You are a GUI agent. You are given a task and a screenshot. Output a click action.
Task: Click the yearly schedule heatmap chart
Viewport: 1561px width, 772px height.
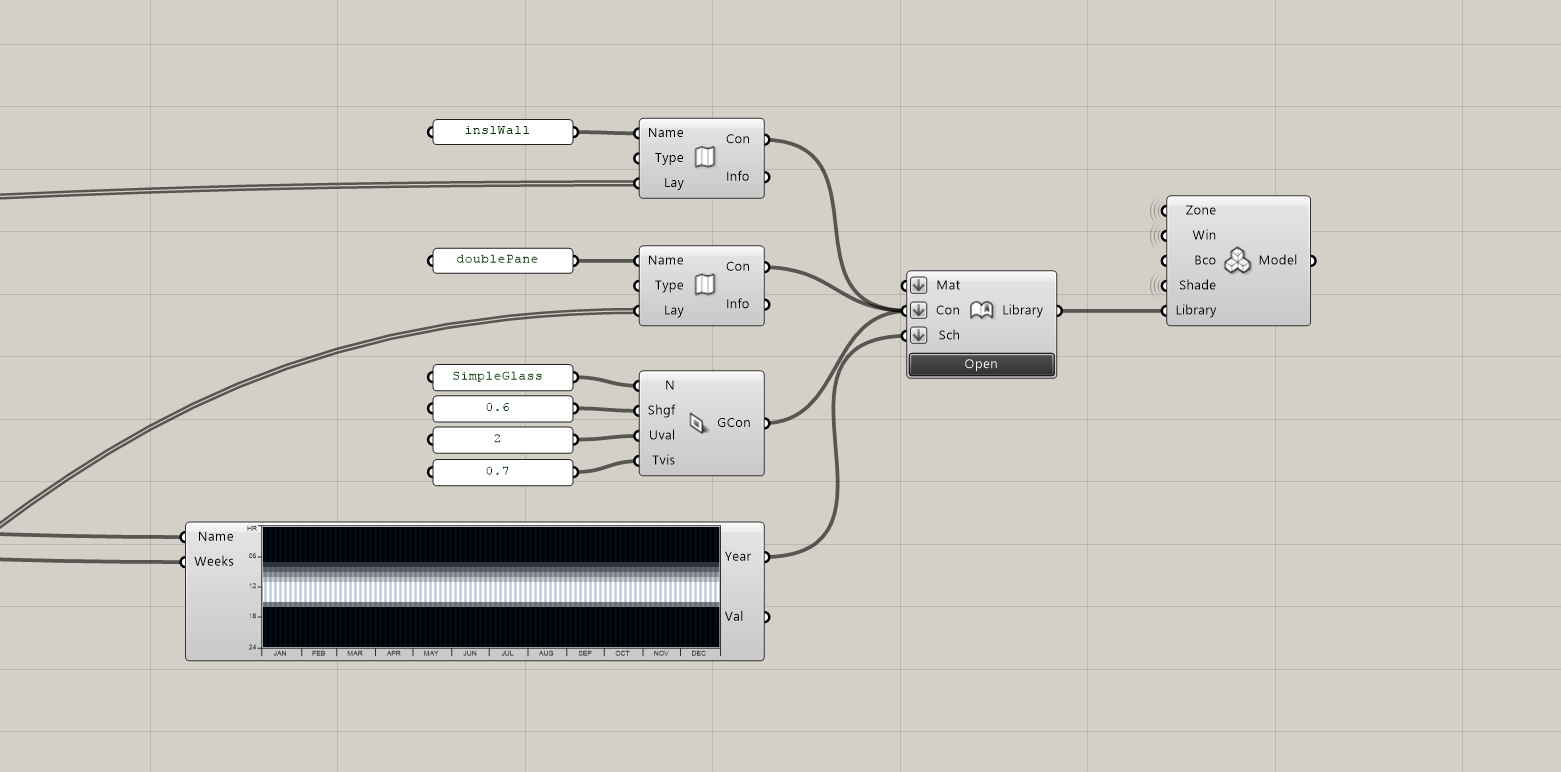tap(491, 587)
